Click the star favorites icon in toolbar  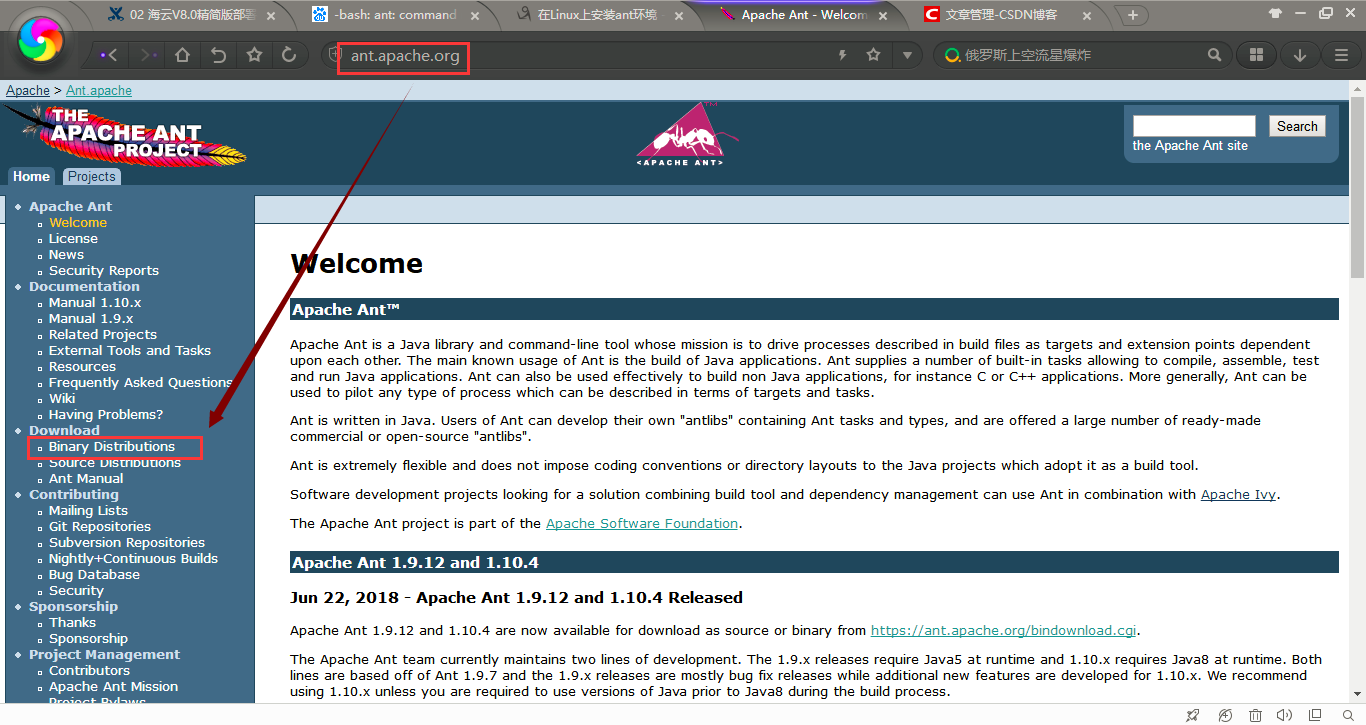[x=254, y=55]
